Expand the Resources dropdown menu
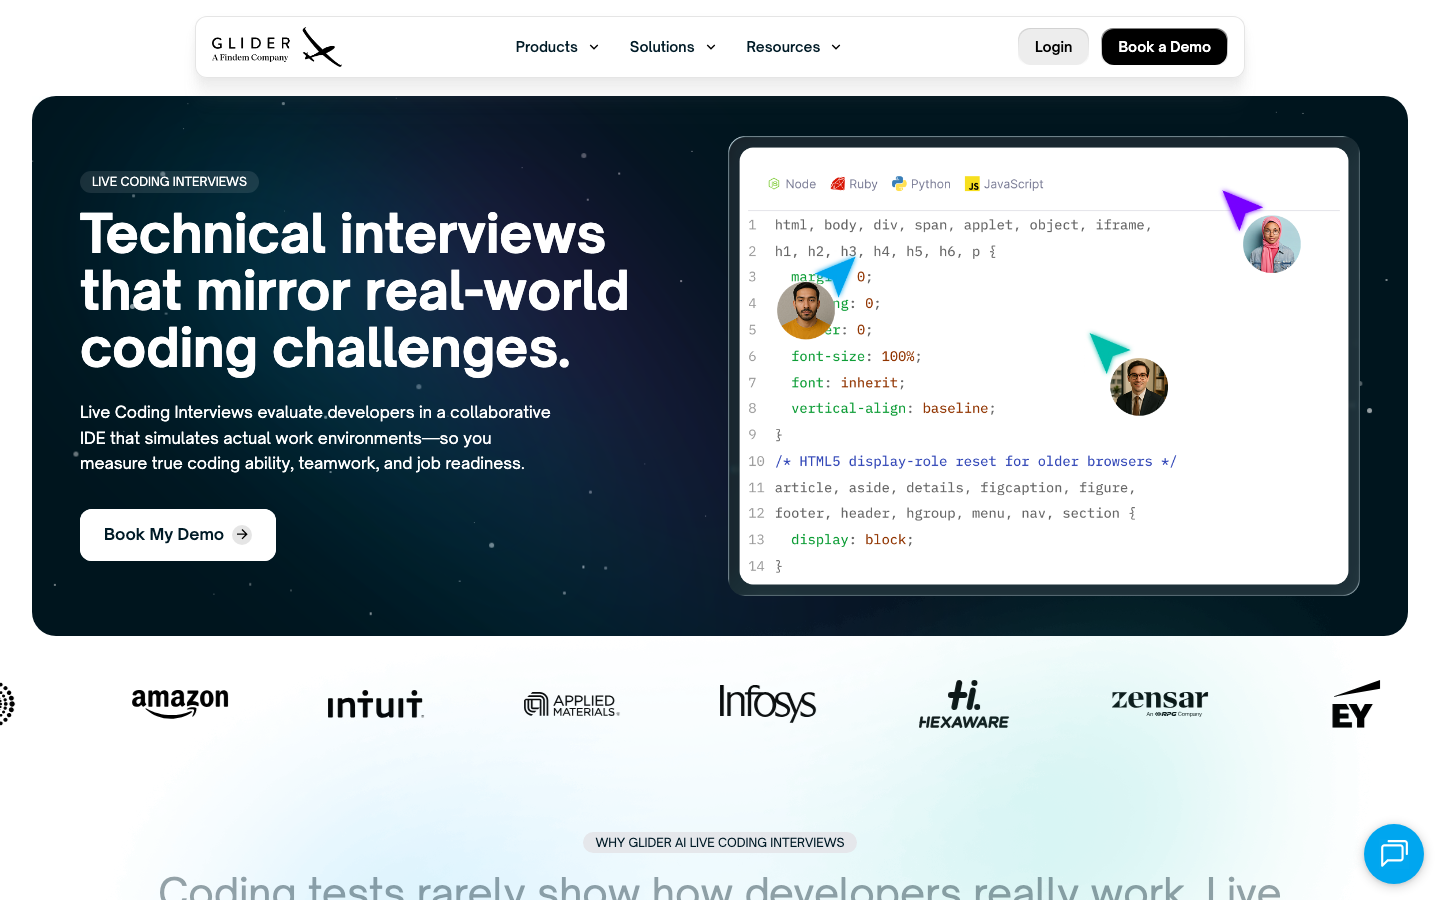The image size is (1440, 900). pos(794,47)
